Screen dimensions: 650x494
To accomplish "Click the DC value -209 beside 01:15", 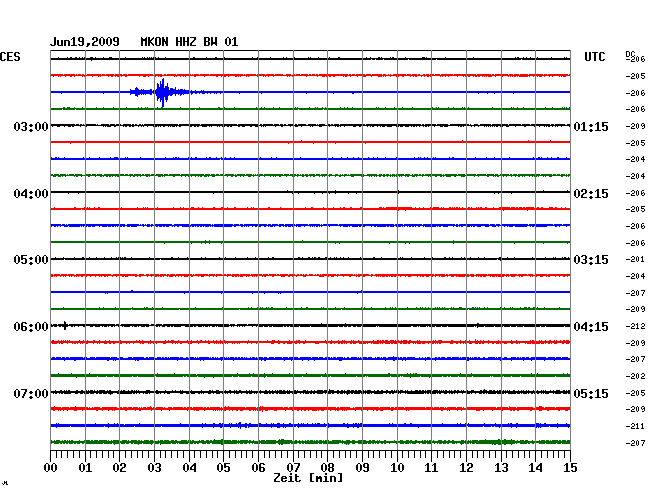I will click(x=635, y=126).
